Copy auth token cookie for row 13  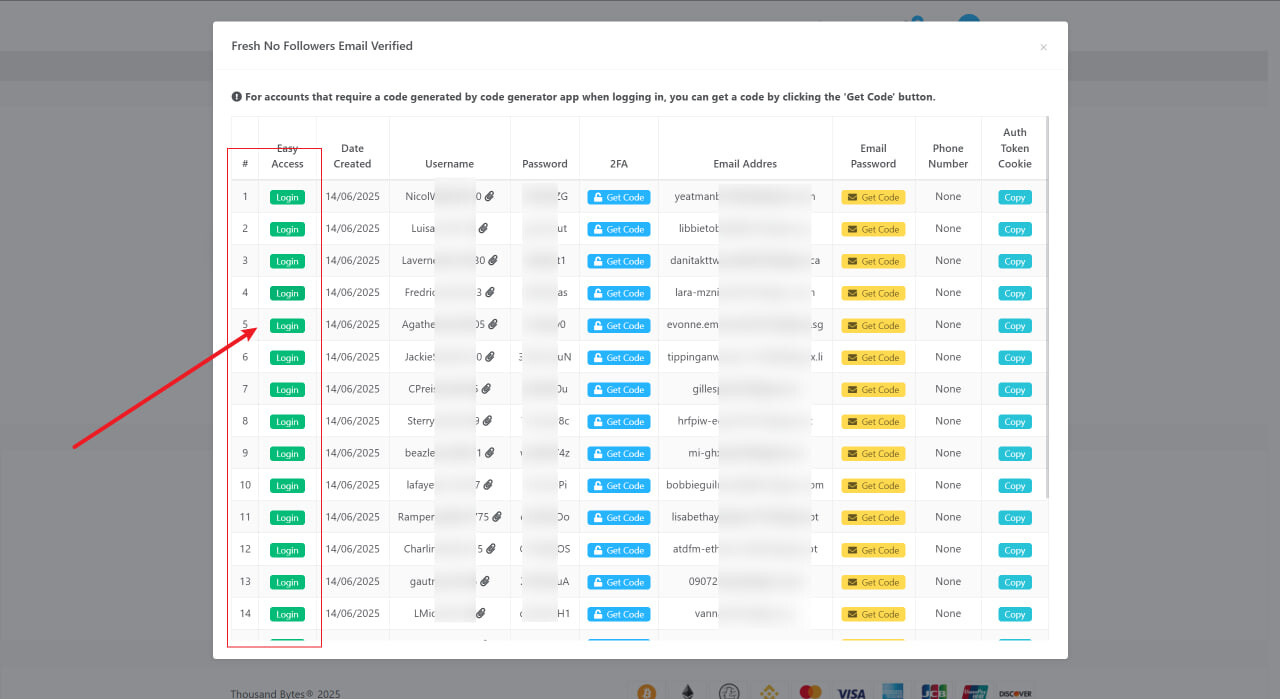(x=1015, y=582)
